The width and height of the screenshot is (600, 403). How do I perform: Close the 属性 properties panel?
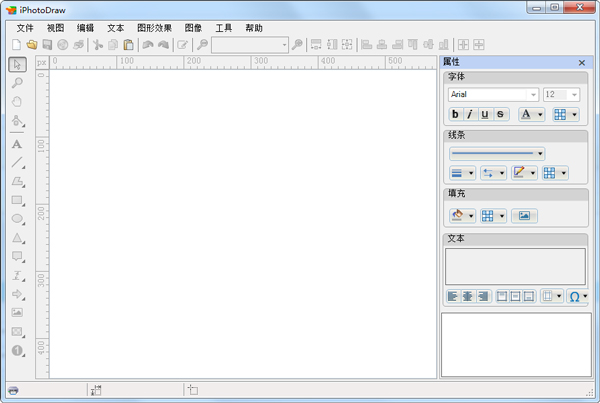(582, 63)
